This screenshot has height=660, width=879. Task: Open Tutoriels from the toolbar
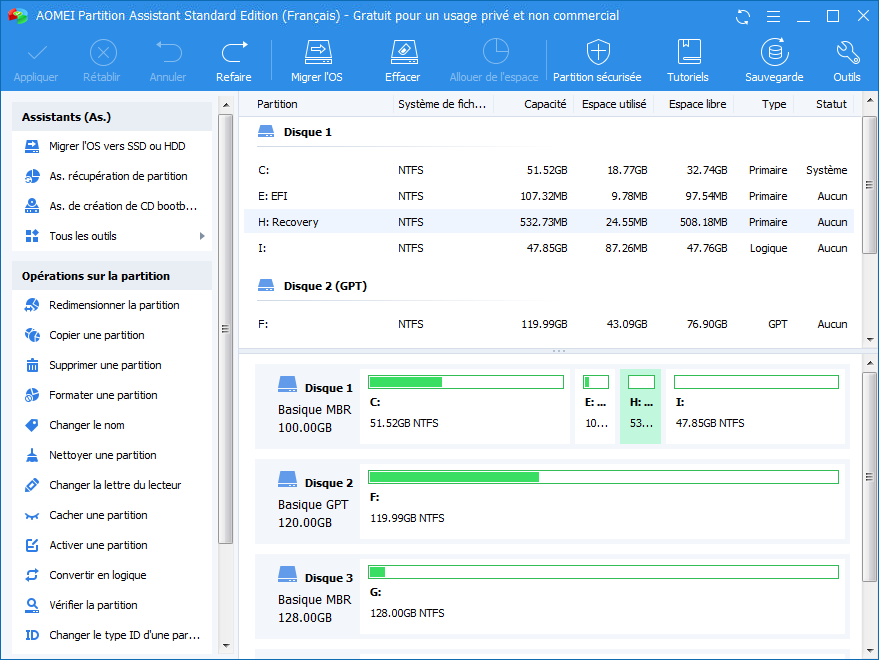point(688,53)
